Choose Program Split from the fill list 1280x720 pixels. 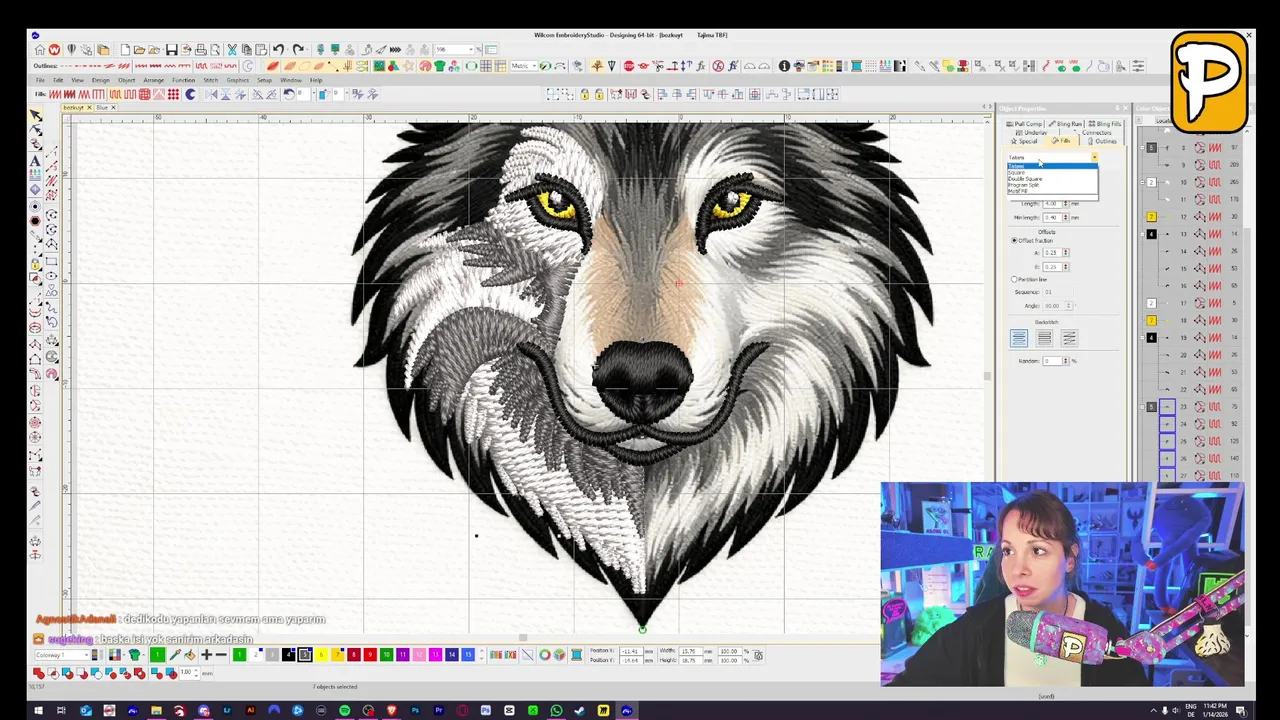[1052, 185]
